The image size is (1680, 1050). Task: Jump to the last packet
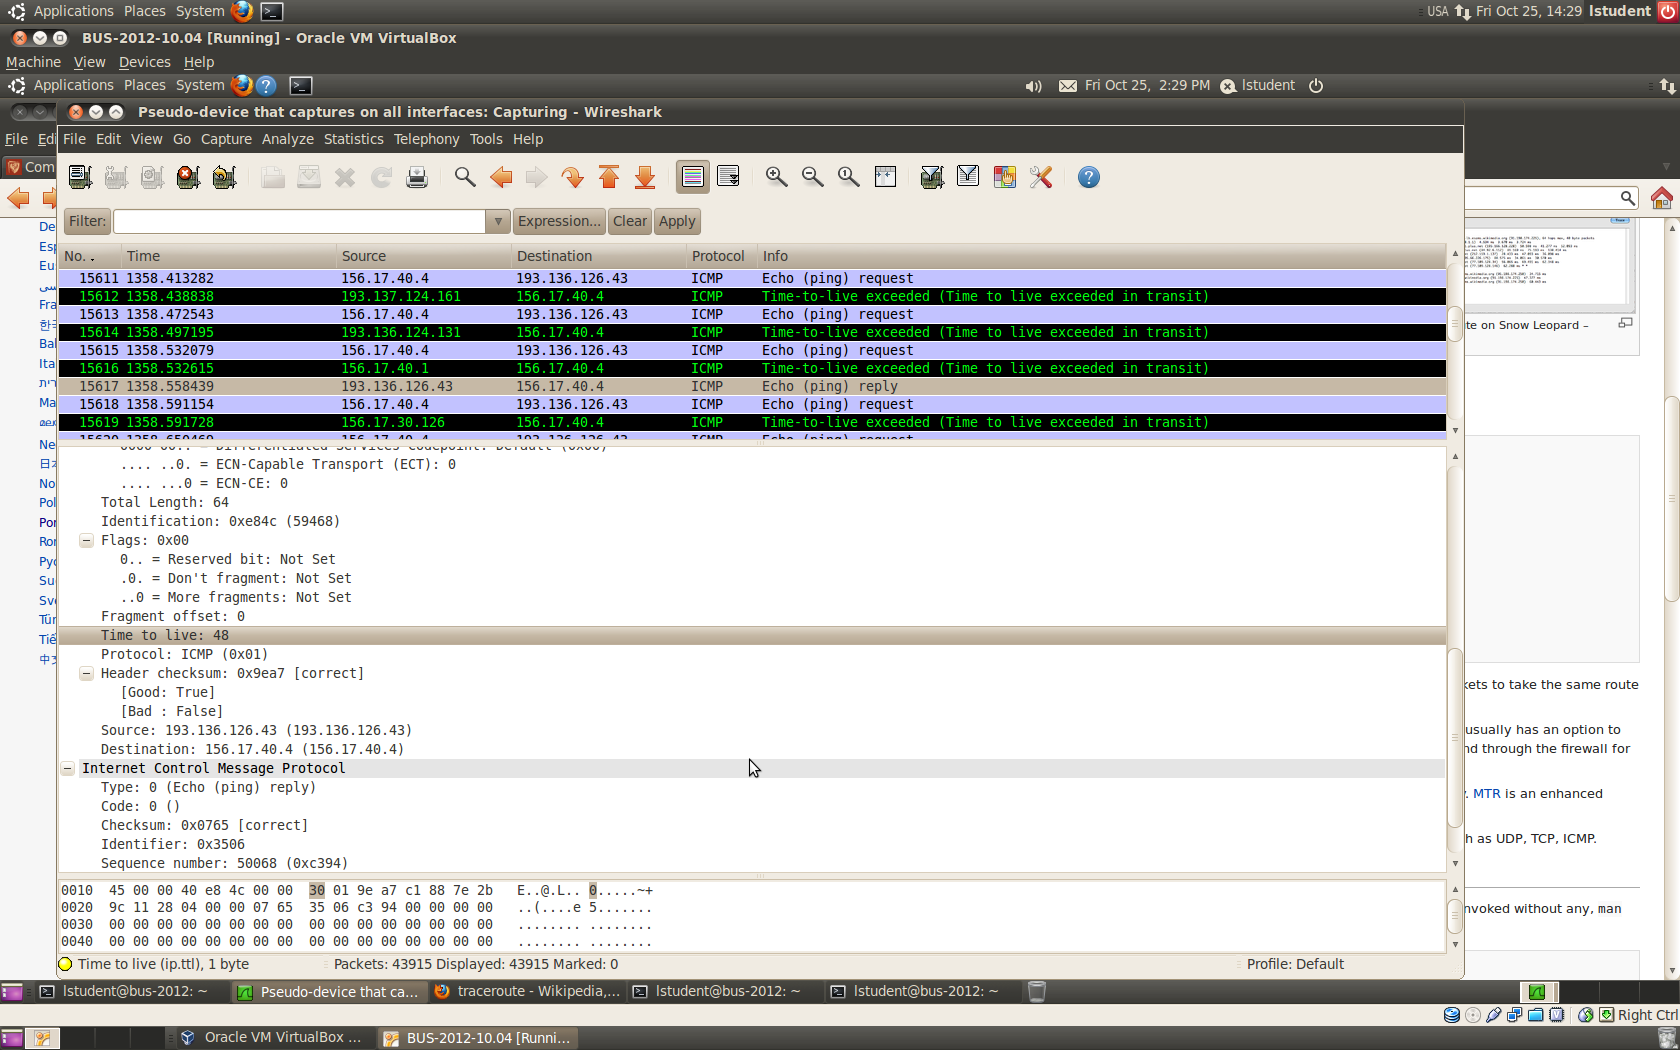(645, 178)
